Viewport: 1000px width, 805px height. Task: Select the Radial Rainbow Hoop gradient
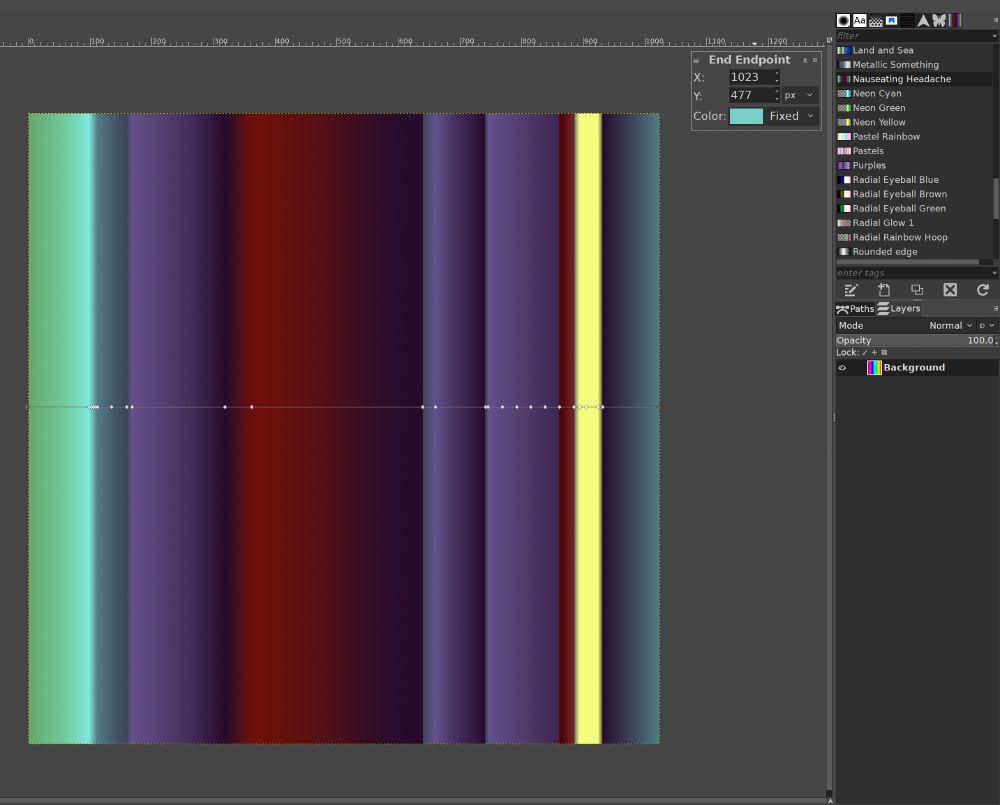[x=914, y=237]
